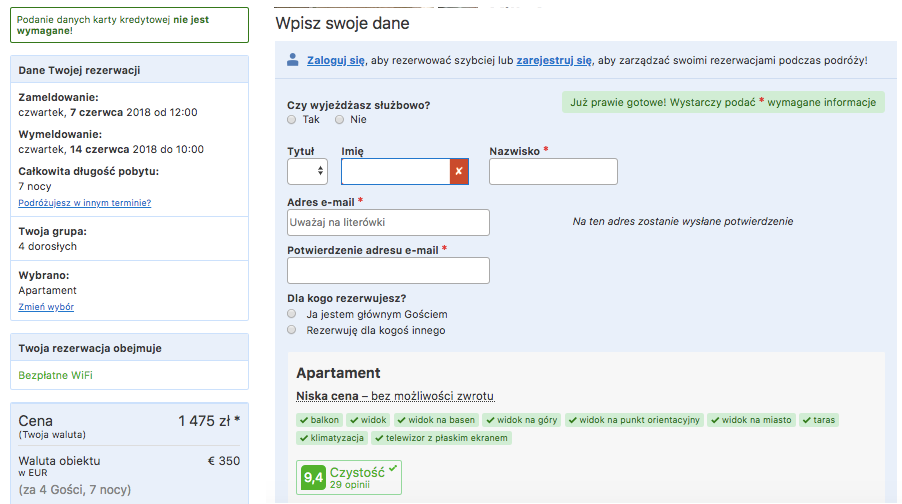The width and height of the screenshot is (902, 504).
Task: Click the telewizor z płaskim ekranem tag
Action: [442, 438]
